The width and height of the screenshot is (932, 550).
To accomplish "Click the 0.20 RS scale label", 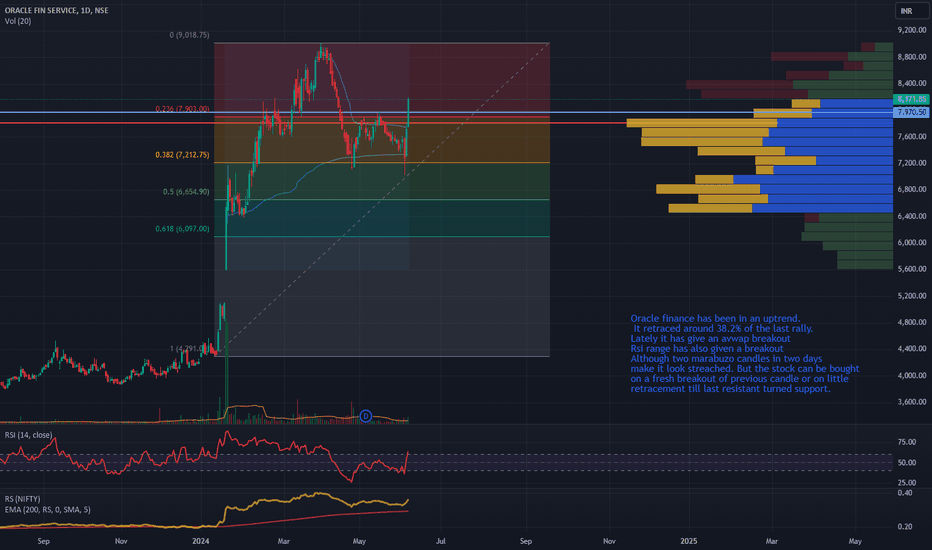I will pyautogui.click(x=905, y=527).
